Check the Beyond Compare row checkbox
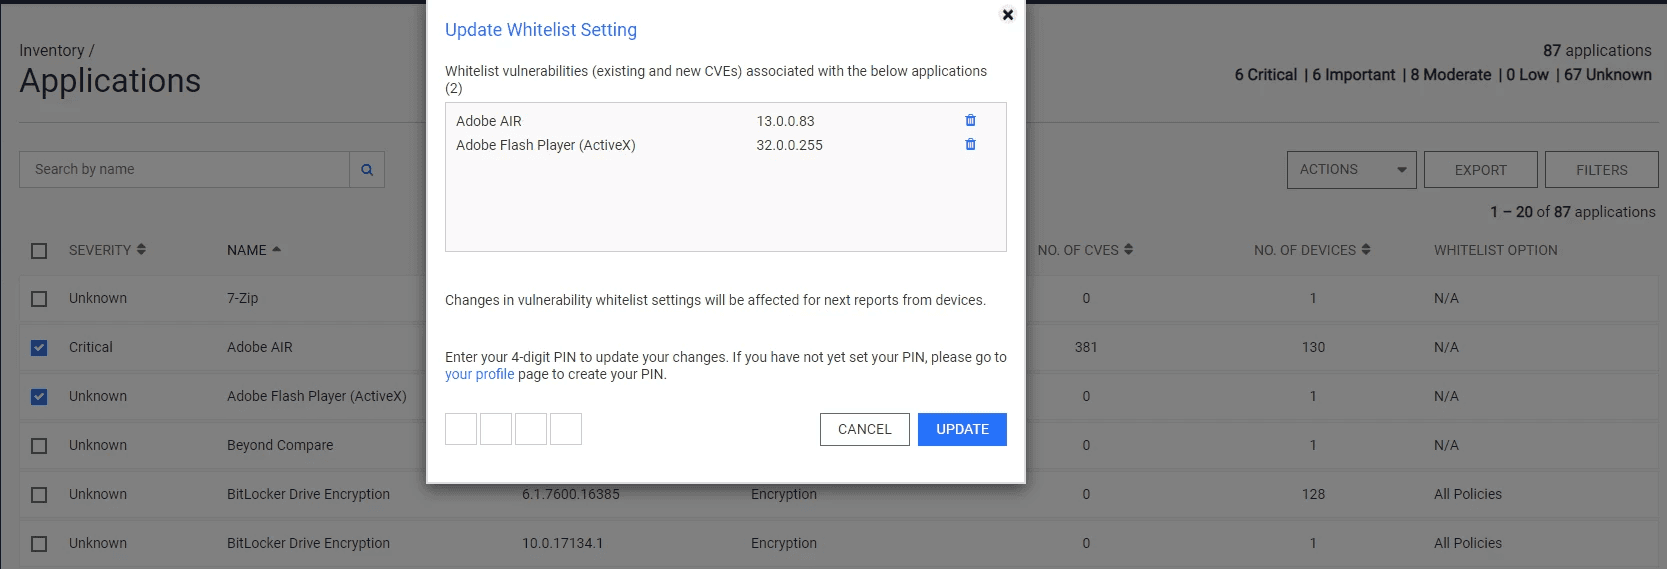Image resolution: width=1667 pixels, height=569 pixels. 39,446
